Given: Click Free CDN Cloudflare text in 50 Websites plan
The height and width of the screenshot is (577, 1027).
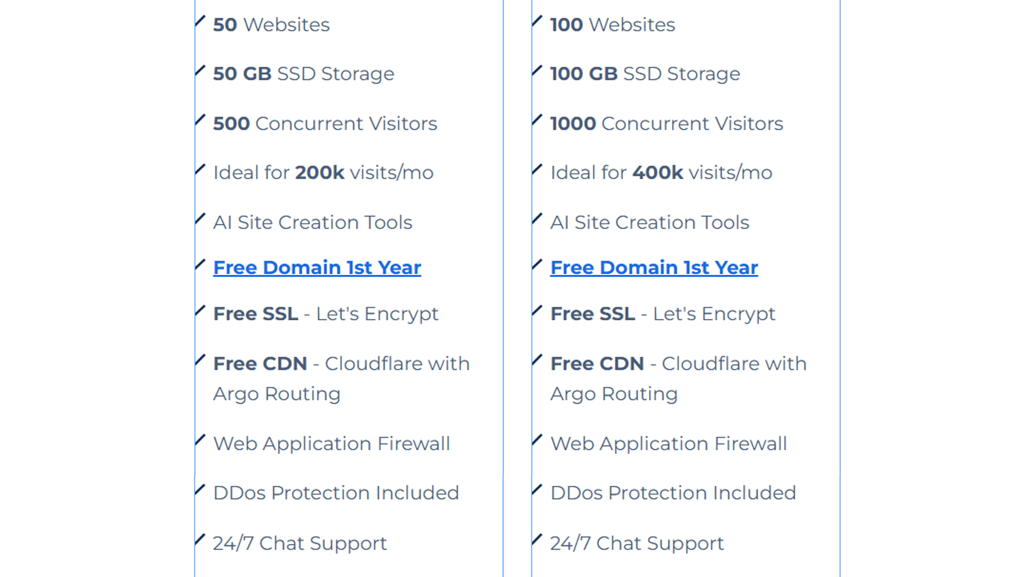Looking at the screenshot, I should click(x=341, y=364).
